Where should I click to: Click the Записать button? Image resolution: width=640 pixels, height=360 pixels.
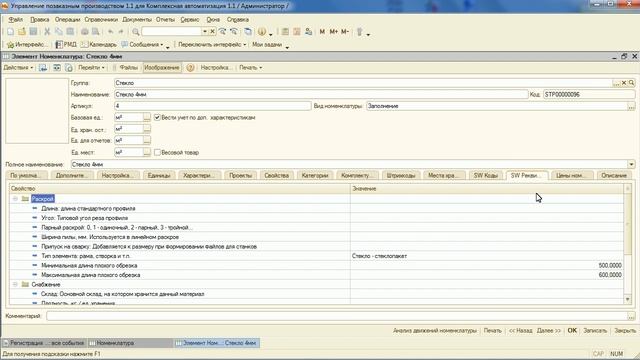click(595, 331)
